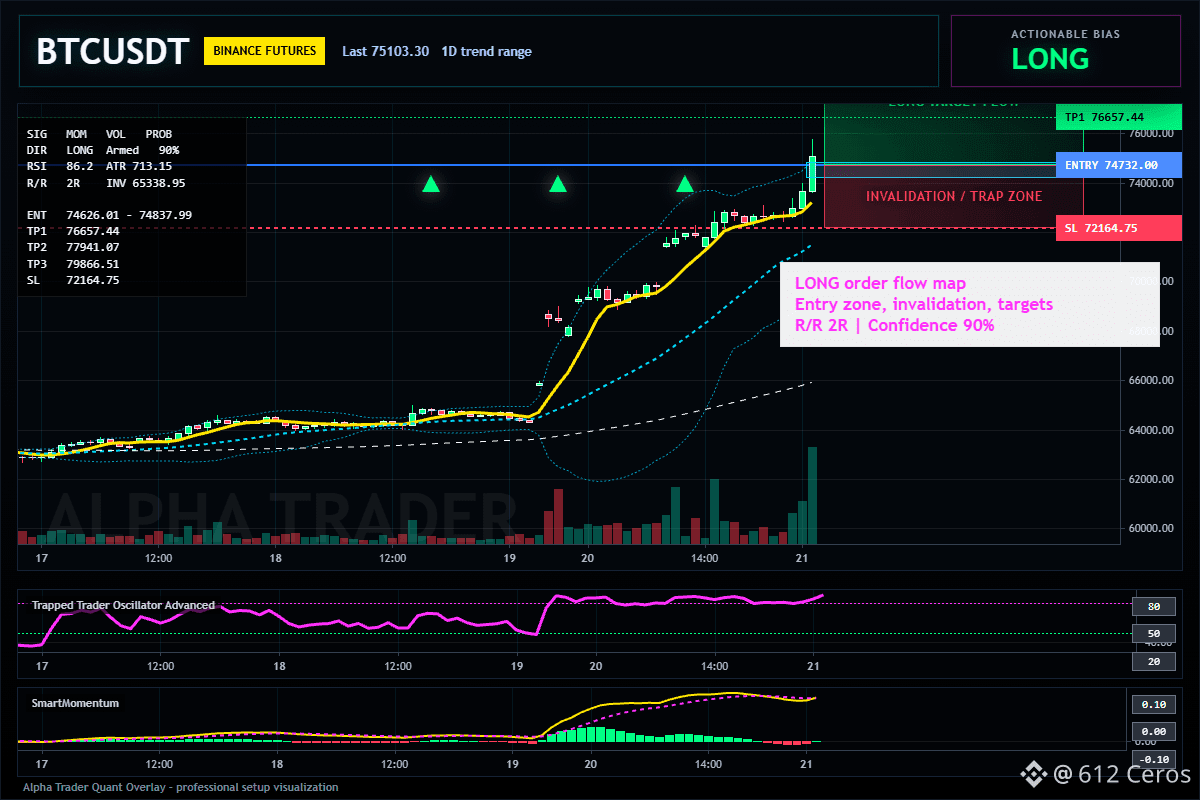
Task: Click the 1D trend range label
Action: (x=487, y=51)
